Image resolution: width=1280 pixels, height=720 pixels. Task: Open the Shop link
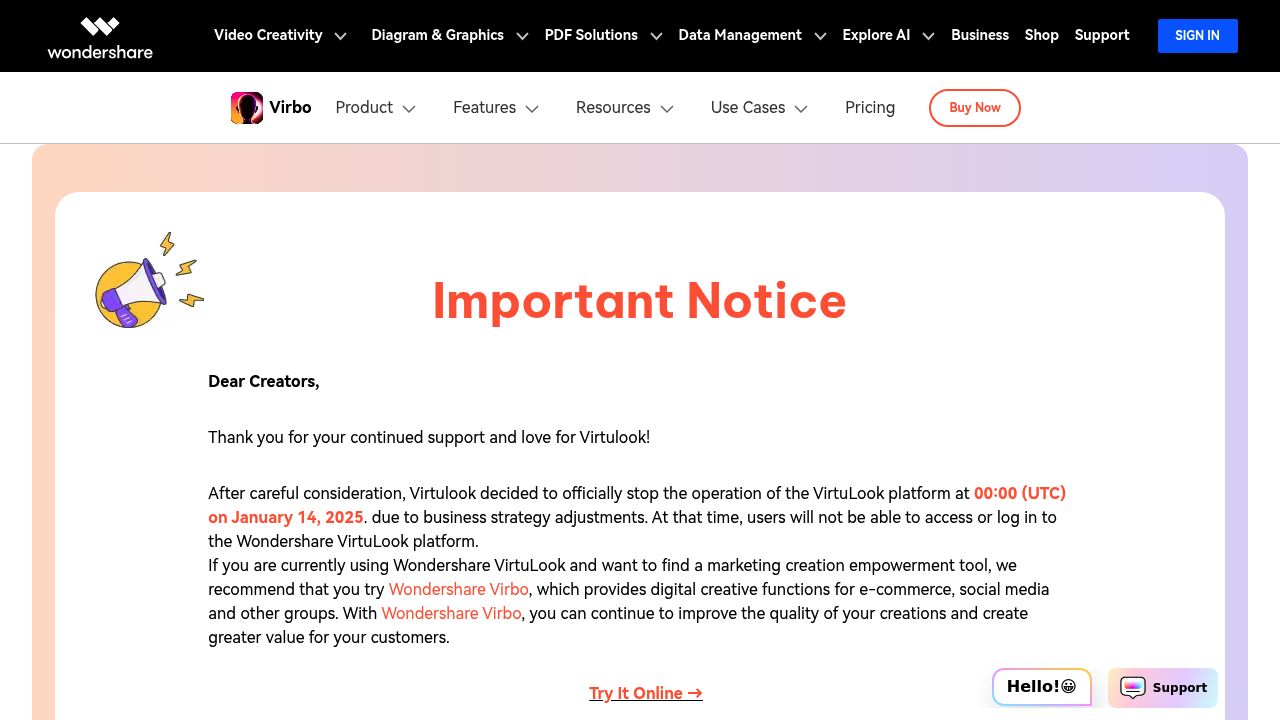1041,35
